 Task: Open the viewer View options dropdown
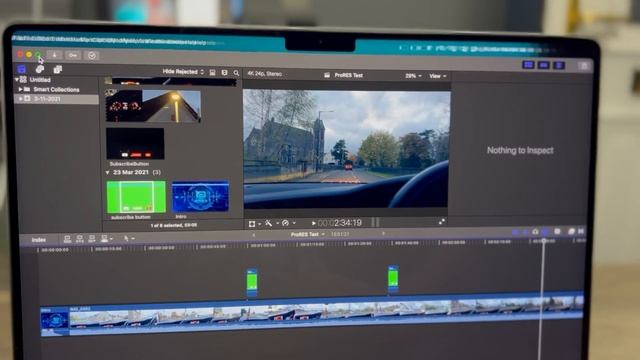click(438, 76)
